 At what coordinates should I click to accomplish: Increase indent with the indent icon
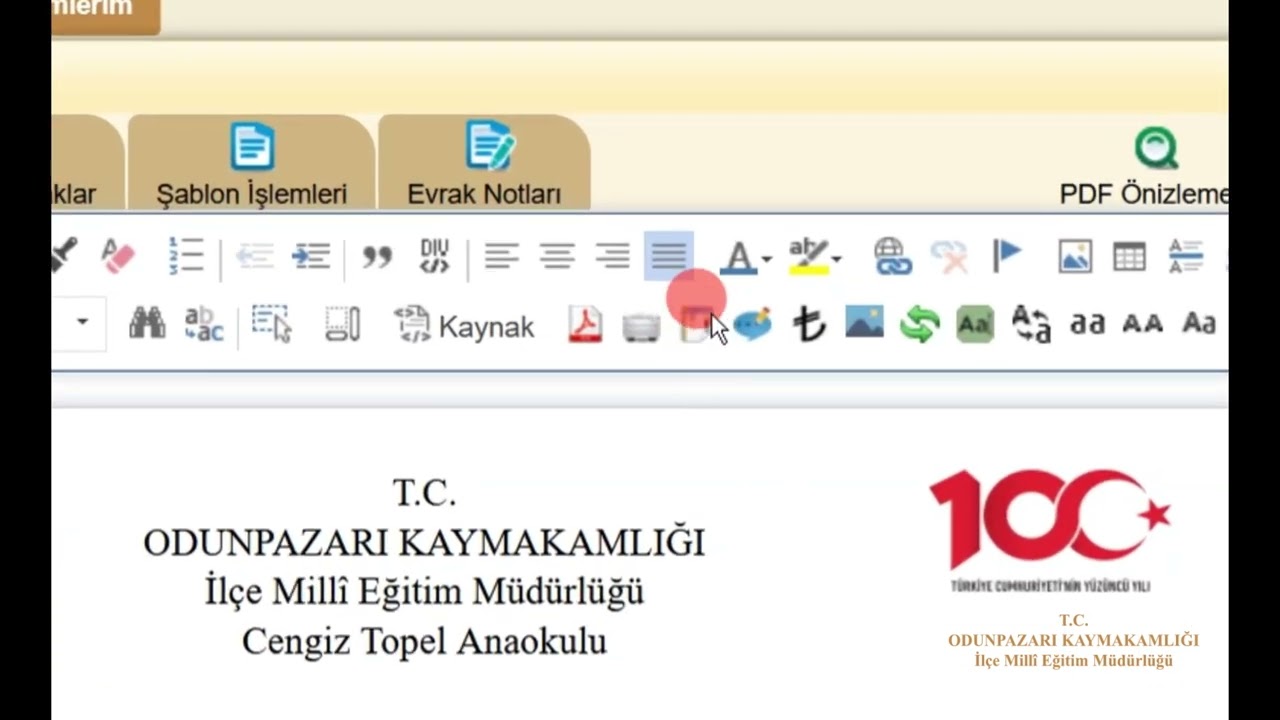tap(311, 257)
